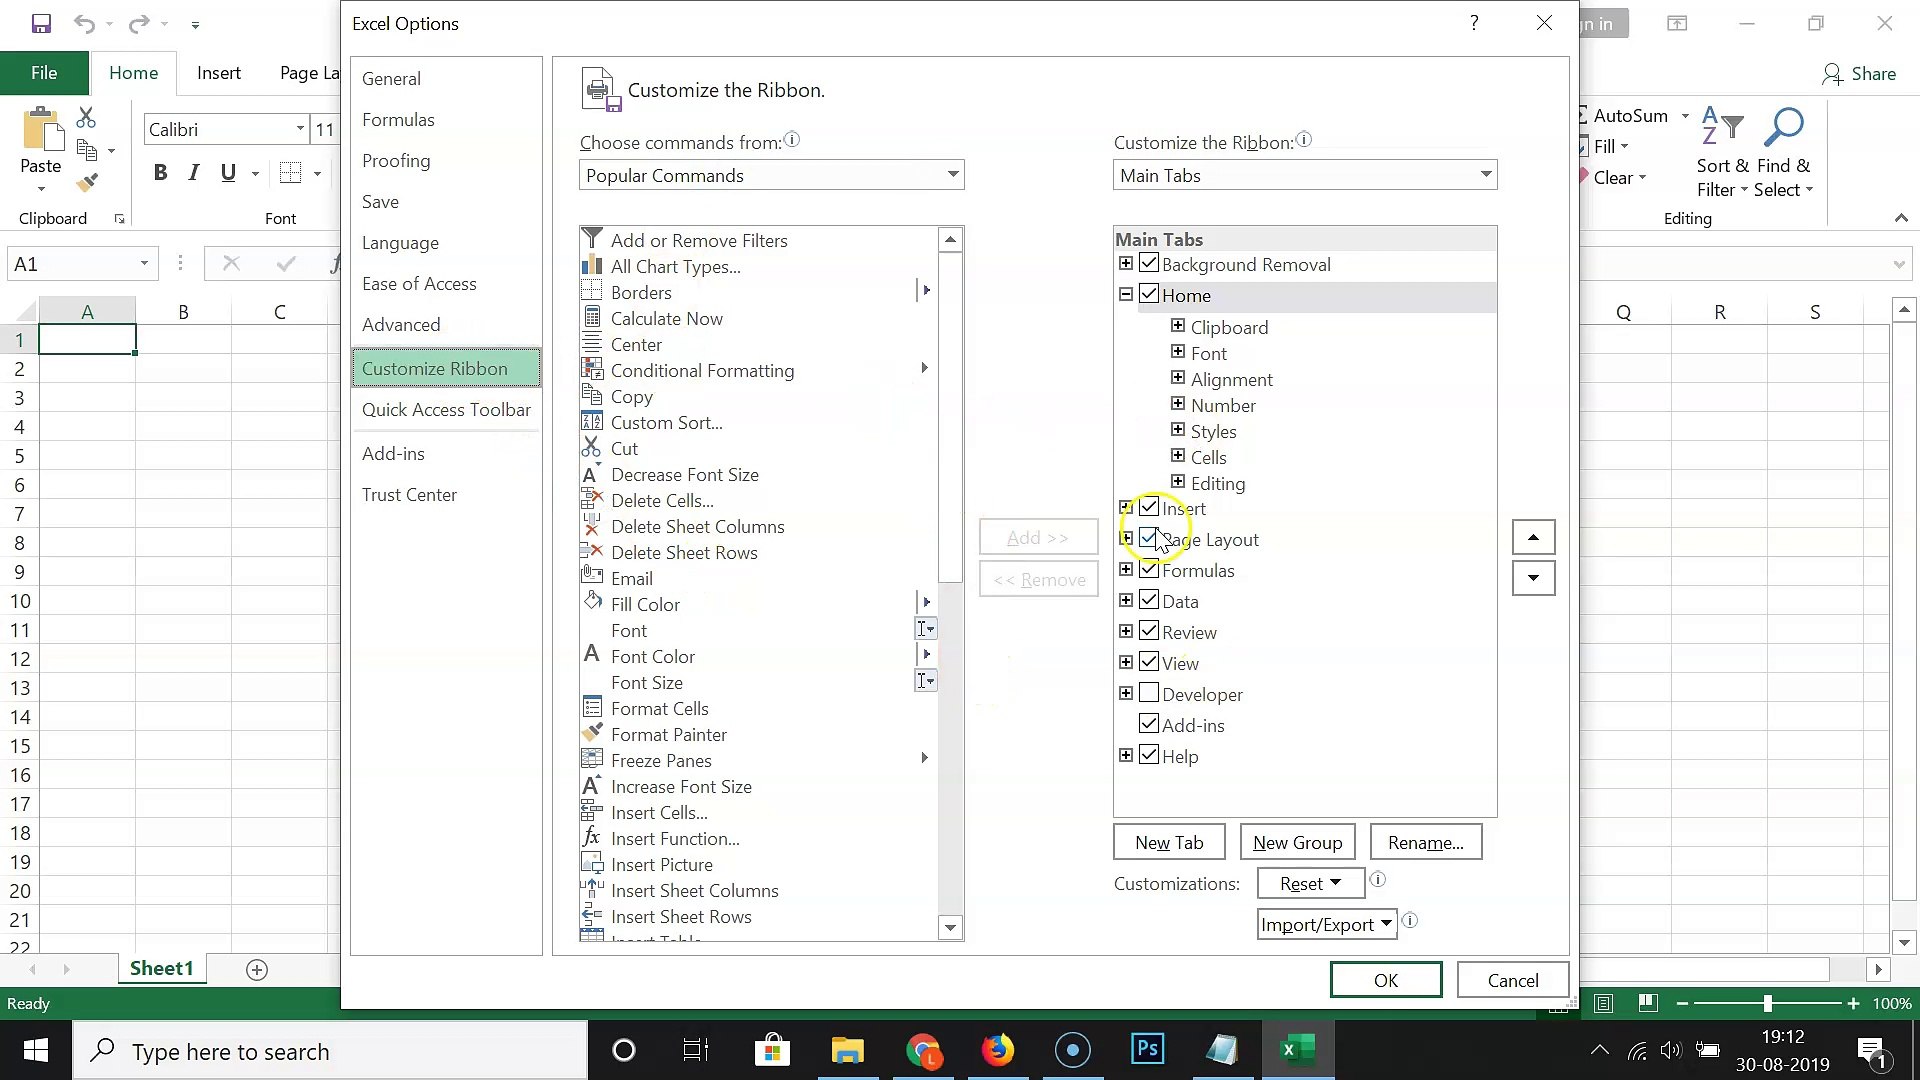
Task: Expand the Clipboard group node
Action: pos(1178,326)
